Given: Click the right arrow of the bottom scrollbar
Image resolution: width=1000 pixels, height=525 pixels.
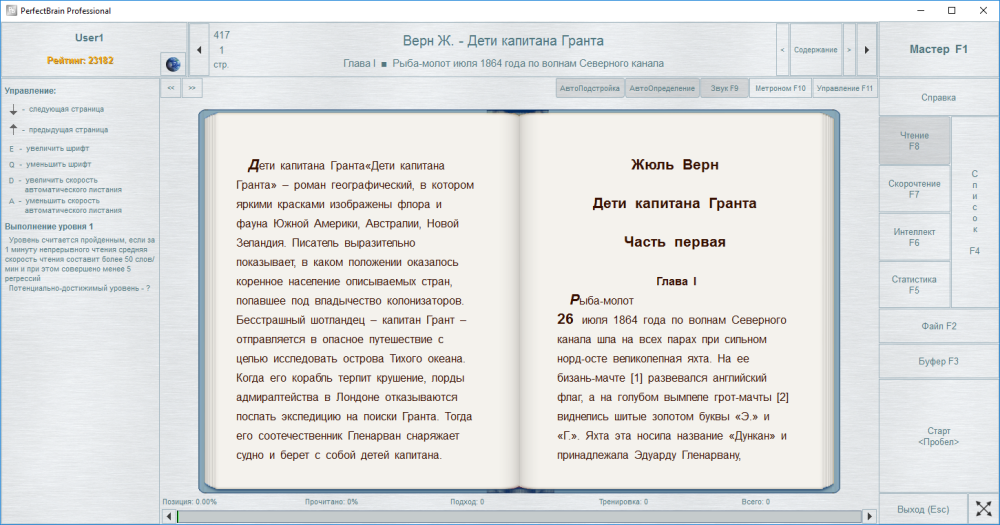Looking at the screenshot, I should (869, 516).
